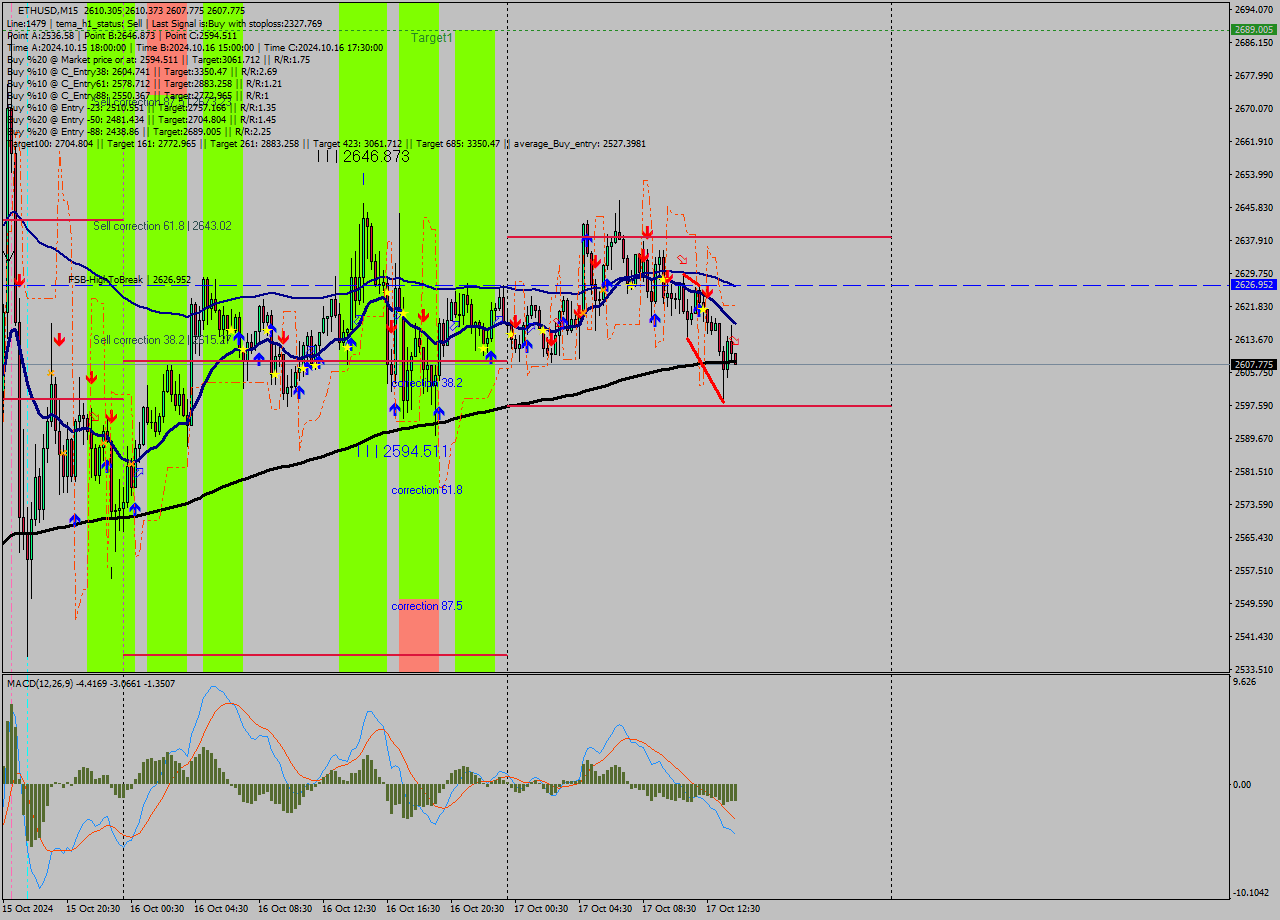Click the Target1 label
Image resolution: width=1280 pixels, height=920 pixels.
(432, 37)
